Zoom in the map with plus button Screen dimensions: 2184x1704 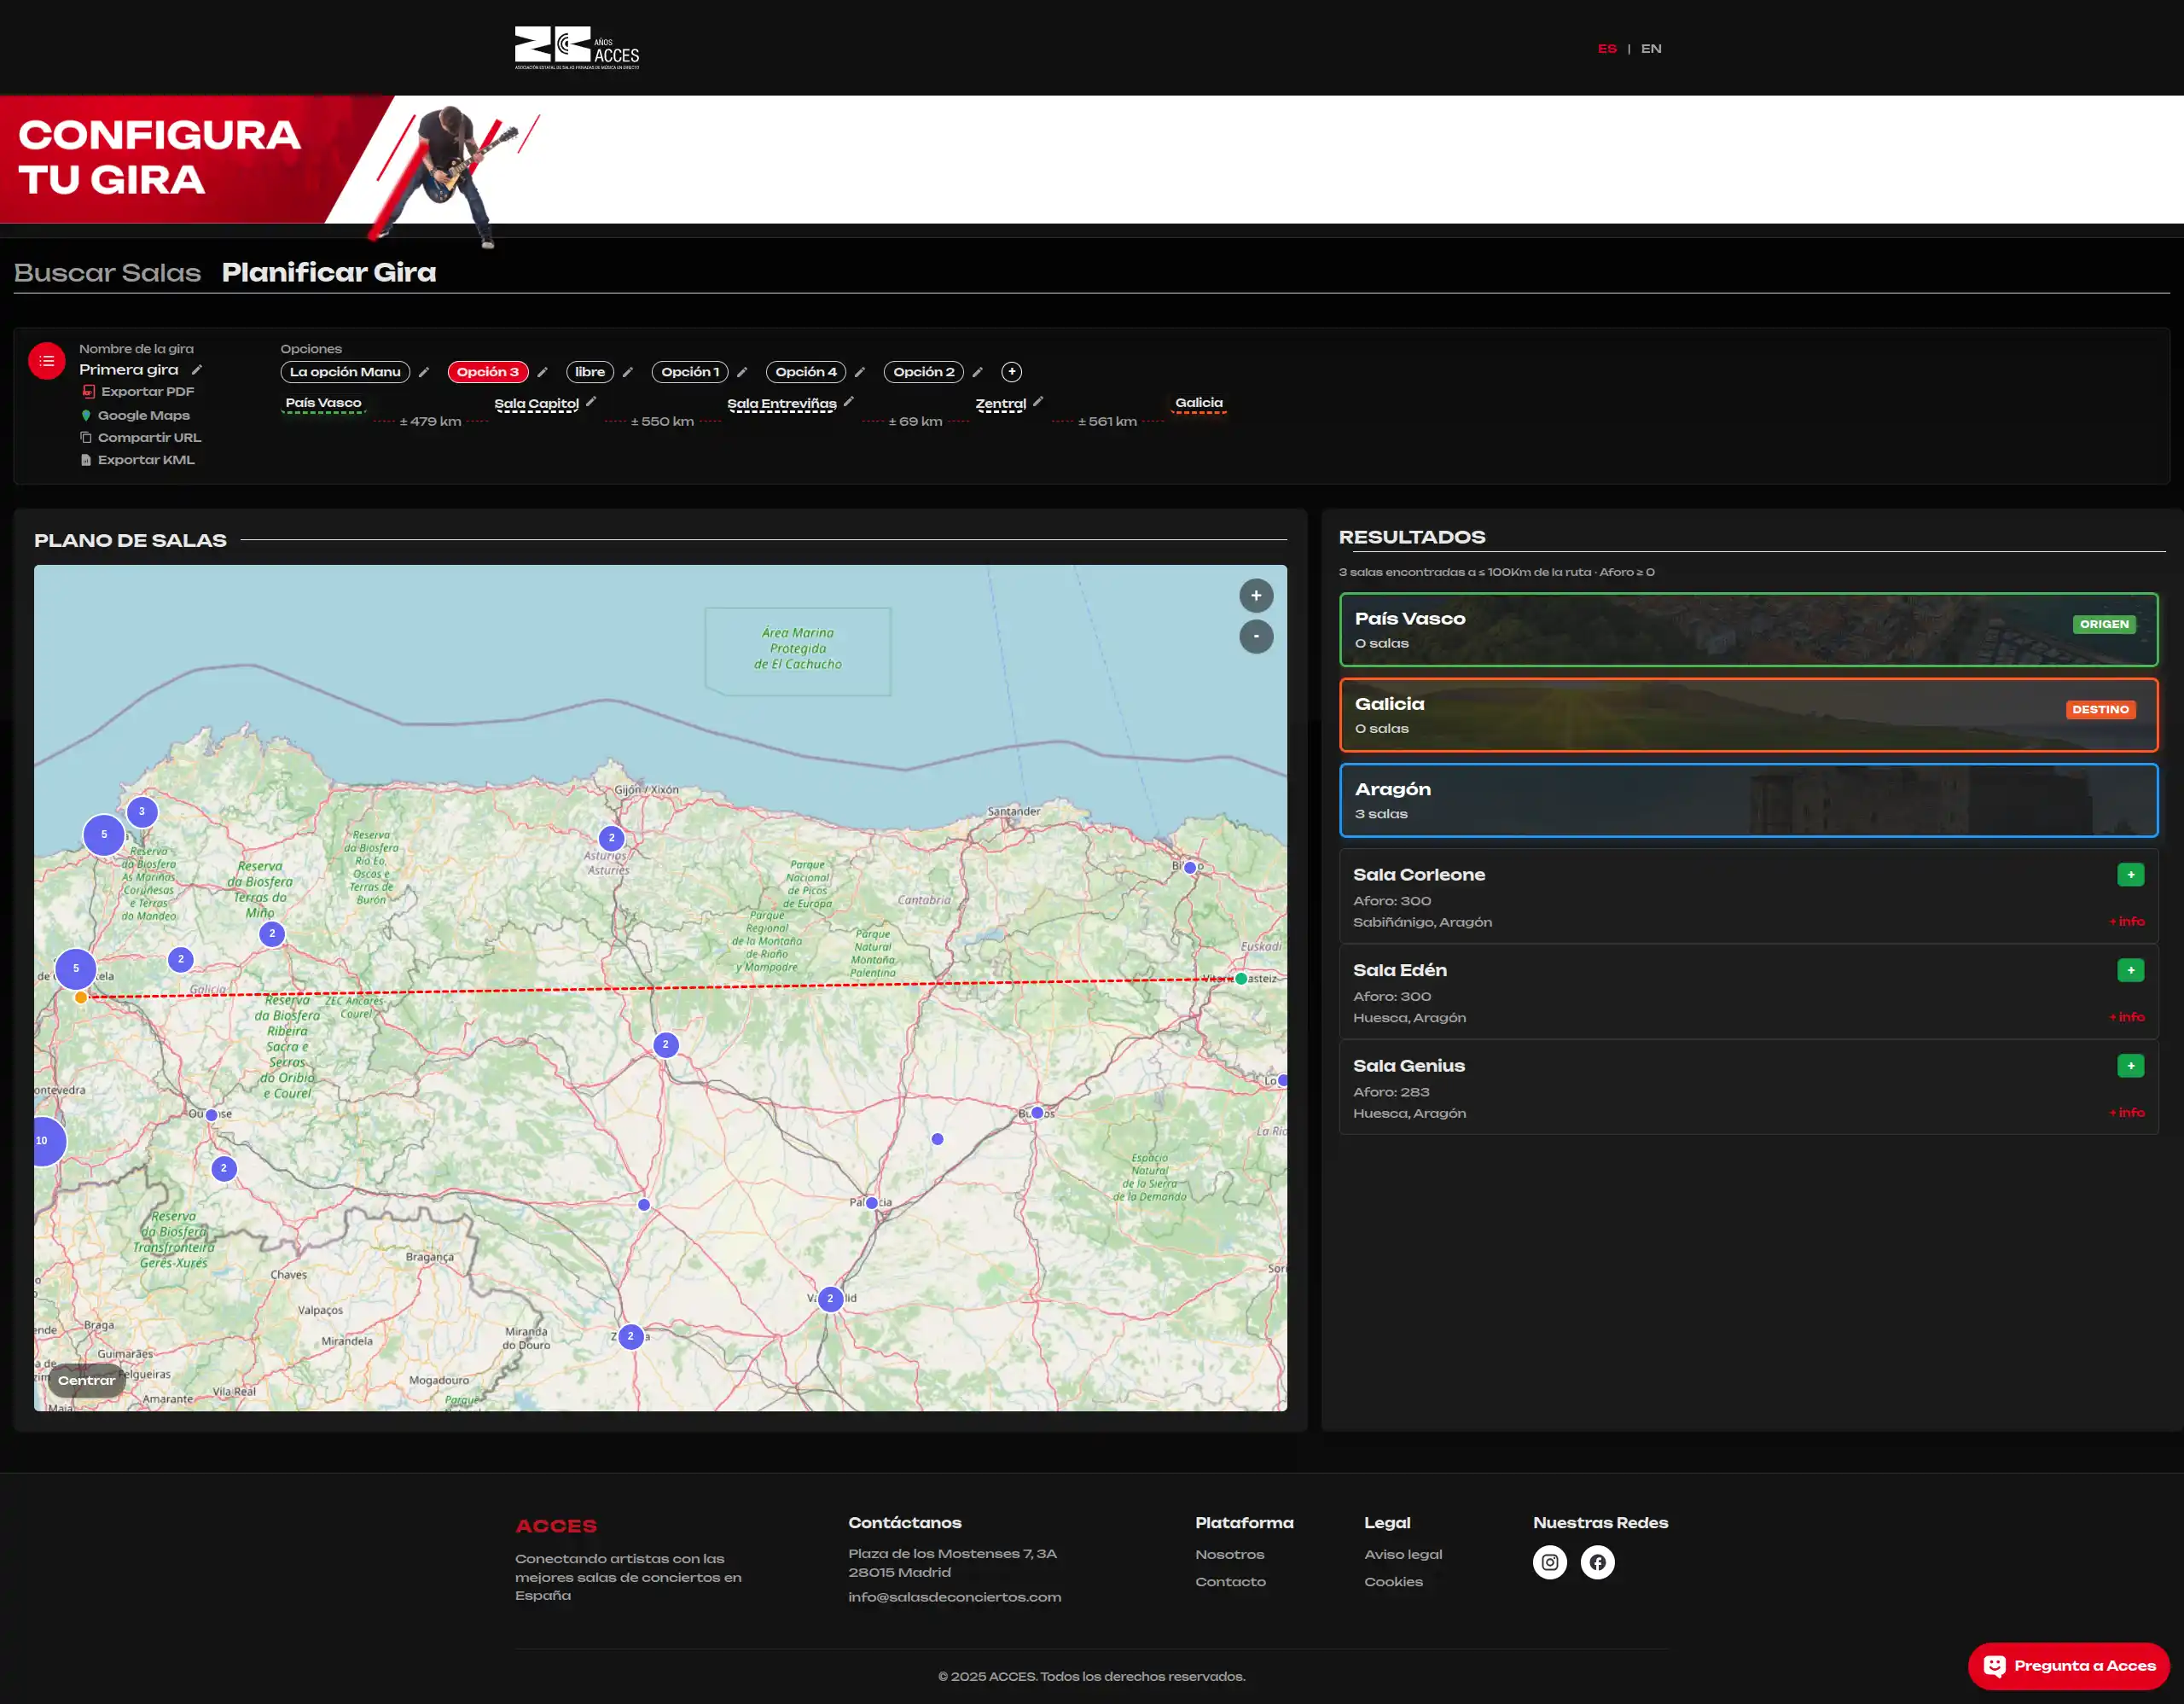1255,596
